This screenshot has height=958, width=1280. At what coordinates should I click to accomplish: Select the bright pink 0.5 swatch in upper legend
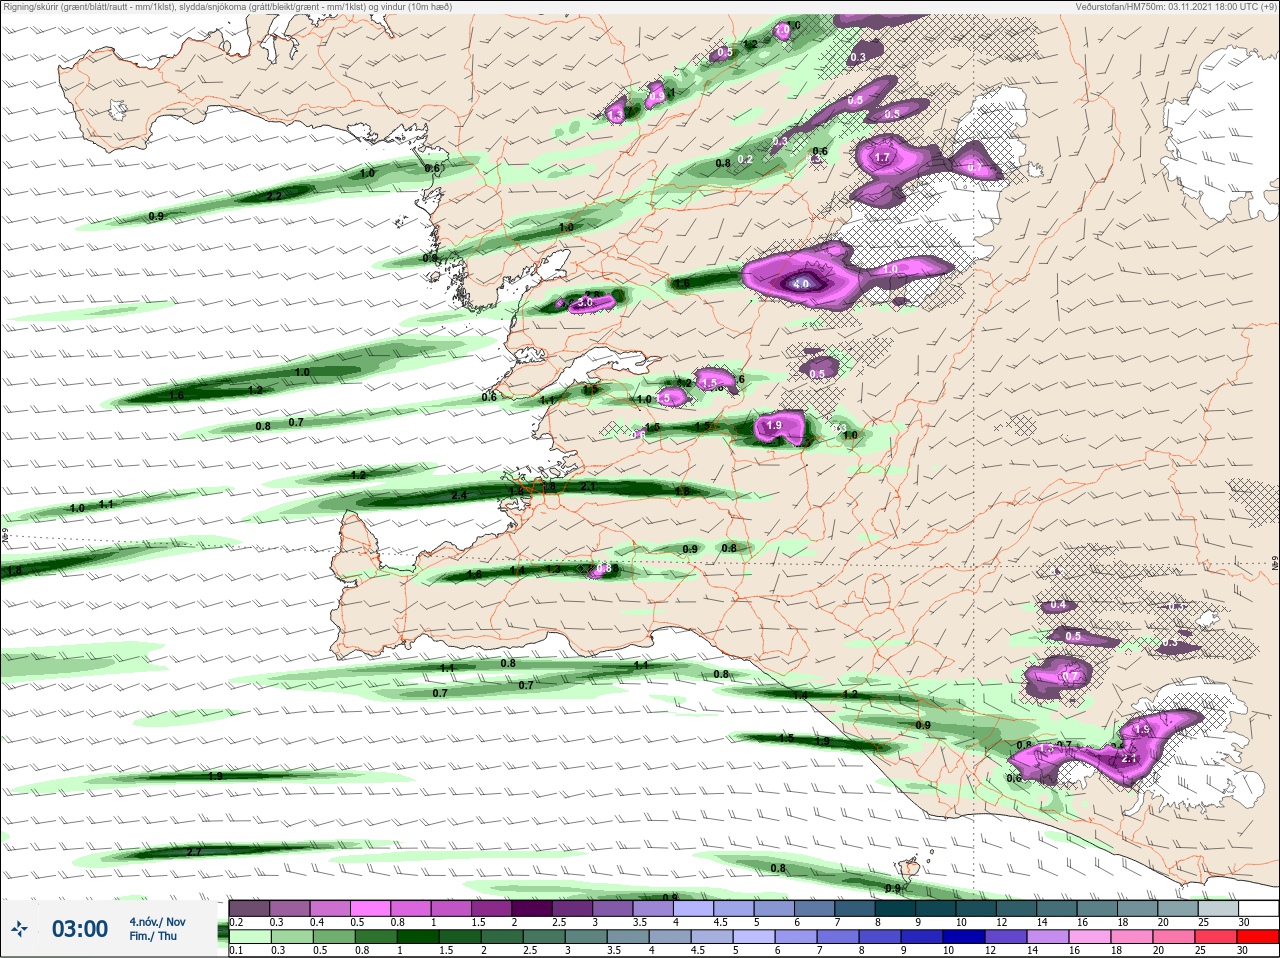pos(371,908)
